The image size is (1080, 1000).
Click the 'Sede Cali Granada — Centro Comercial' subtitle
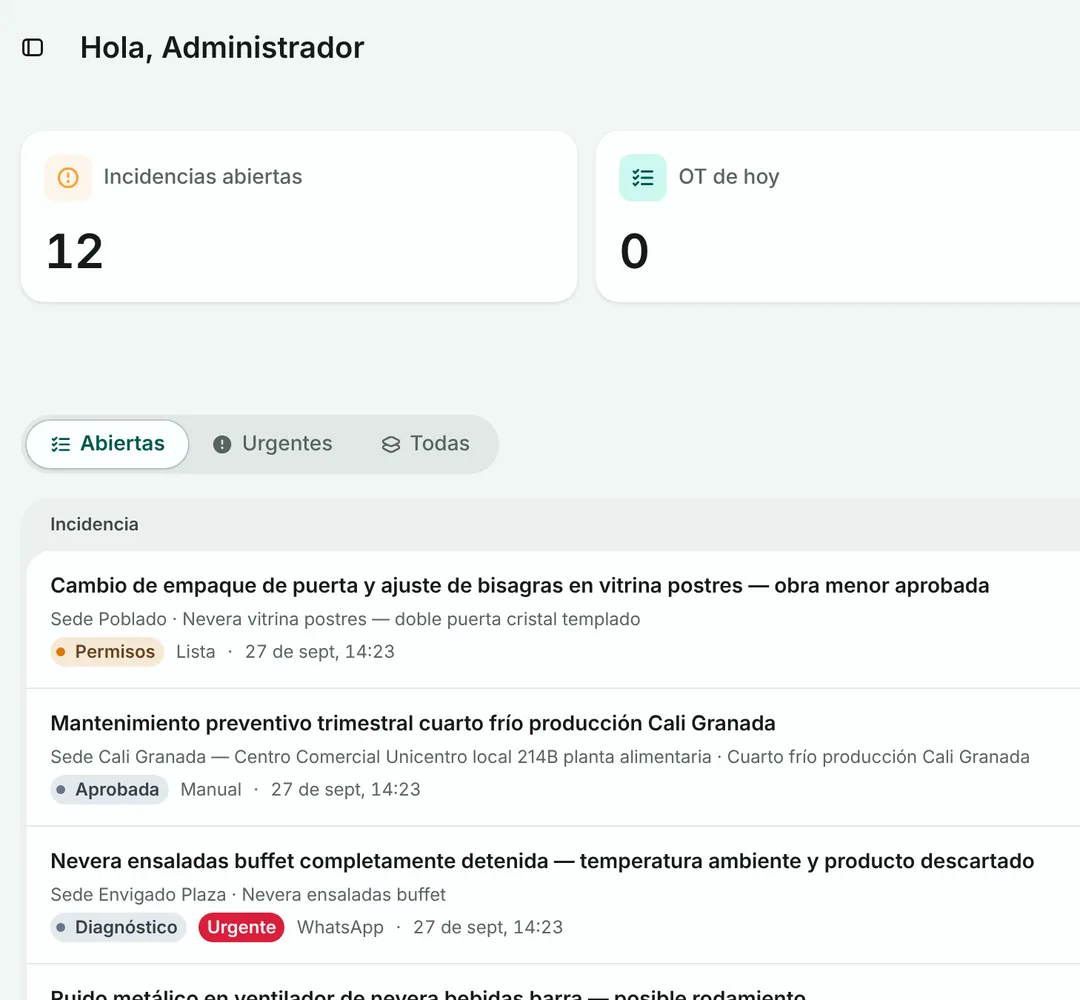(540, 757)
